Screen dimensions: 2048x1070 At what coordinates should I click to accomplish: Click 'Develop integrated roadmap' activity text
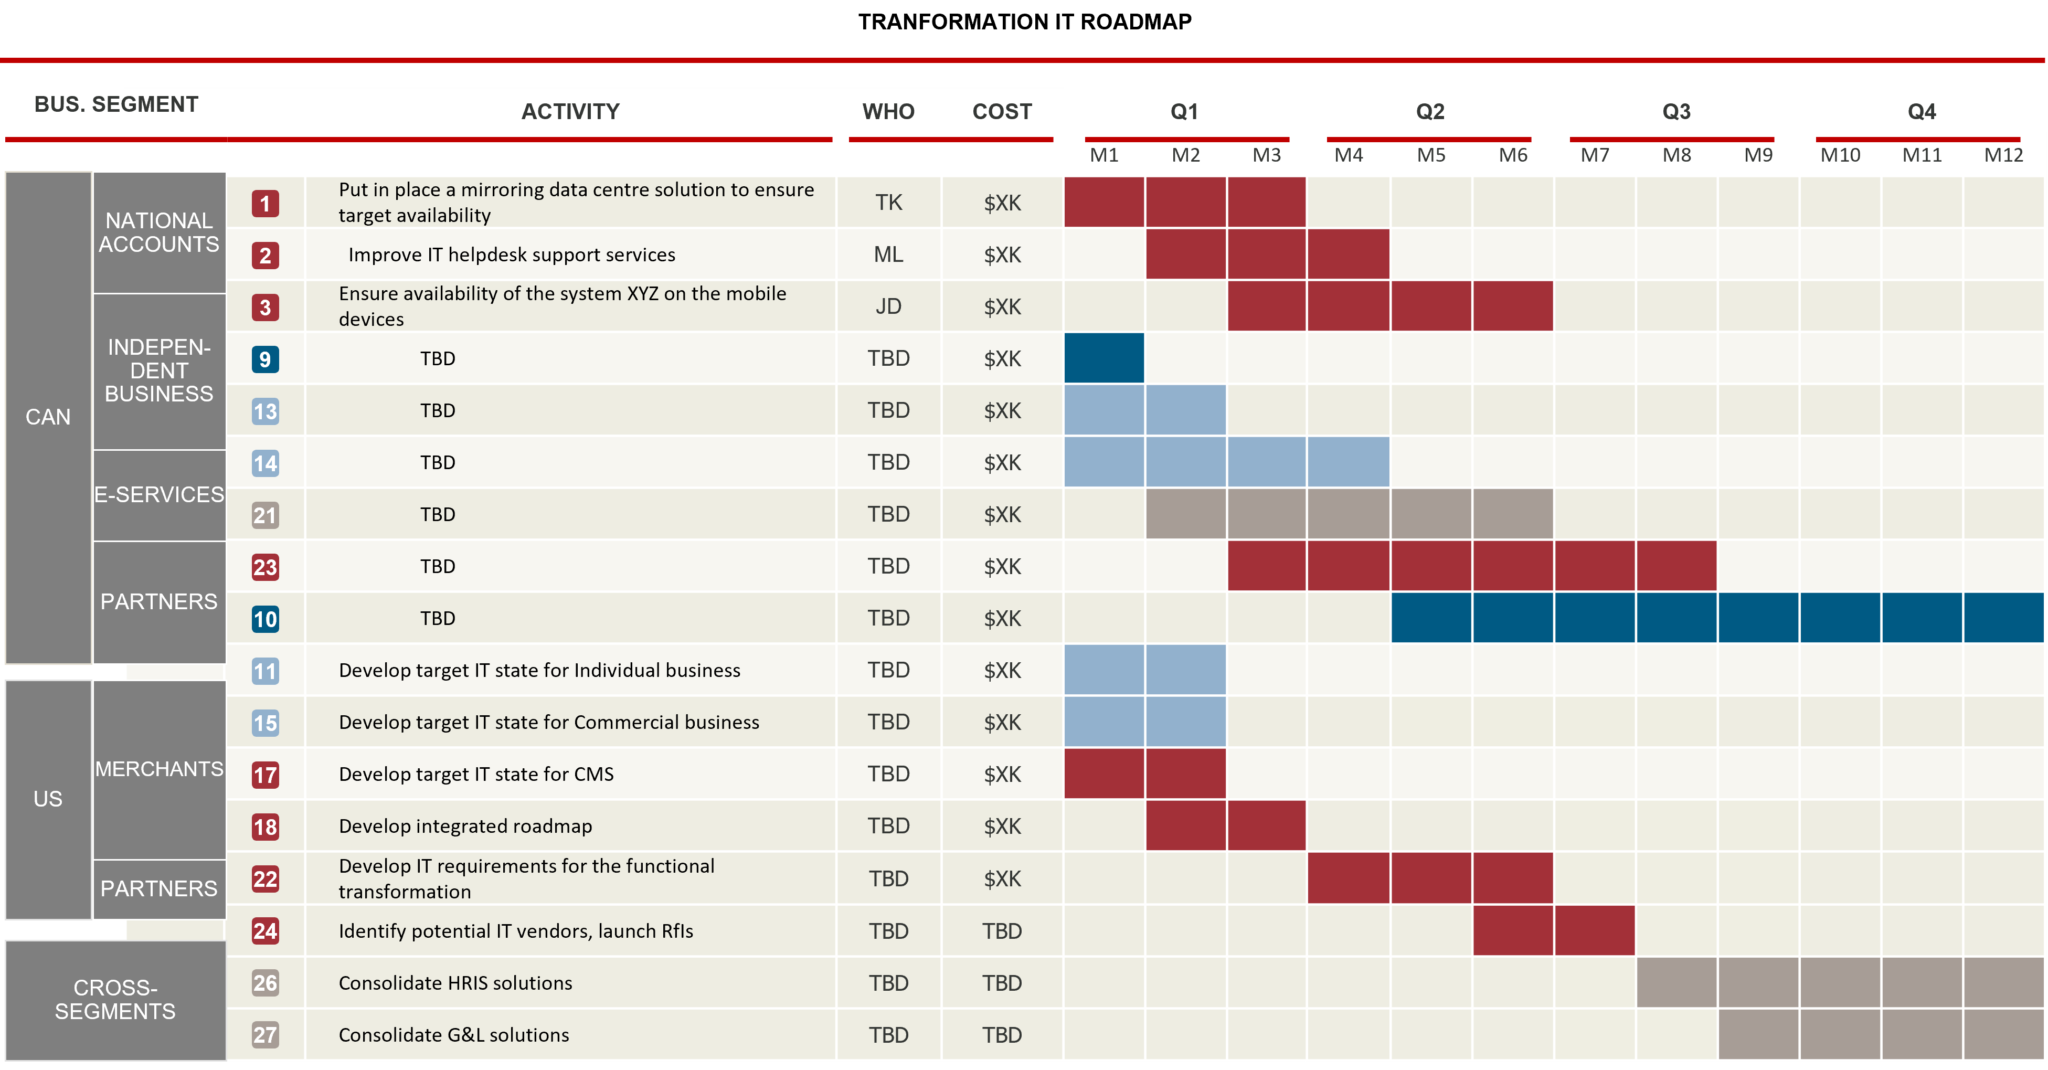(x=465, y=827)
